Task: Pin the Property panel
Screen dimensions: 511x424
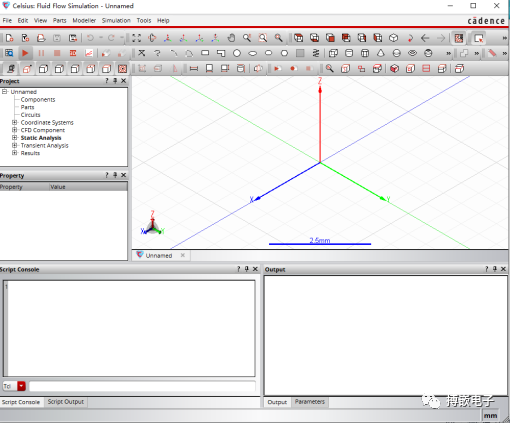Action: click(115, 175)
